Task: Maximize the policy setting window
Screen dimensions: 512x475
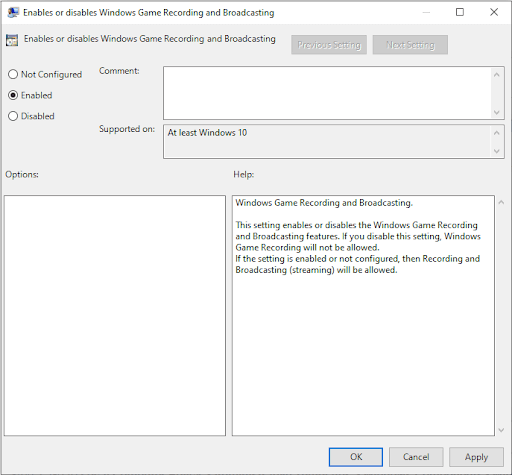Action: (460, 12)
